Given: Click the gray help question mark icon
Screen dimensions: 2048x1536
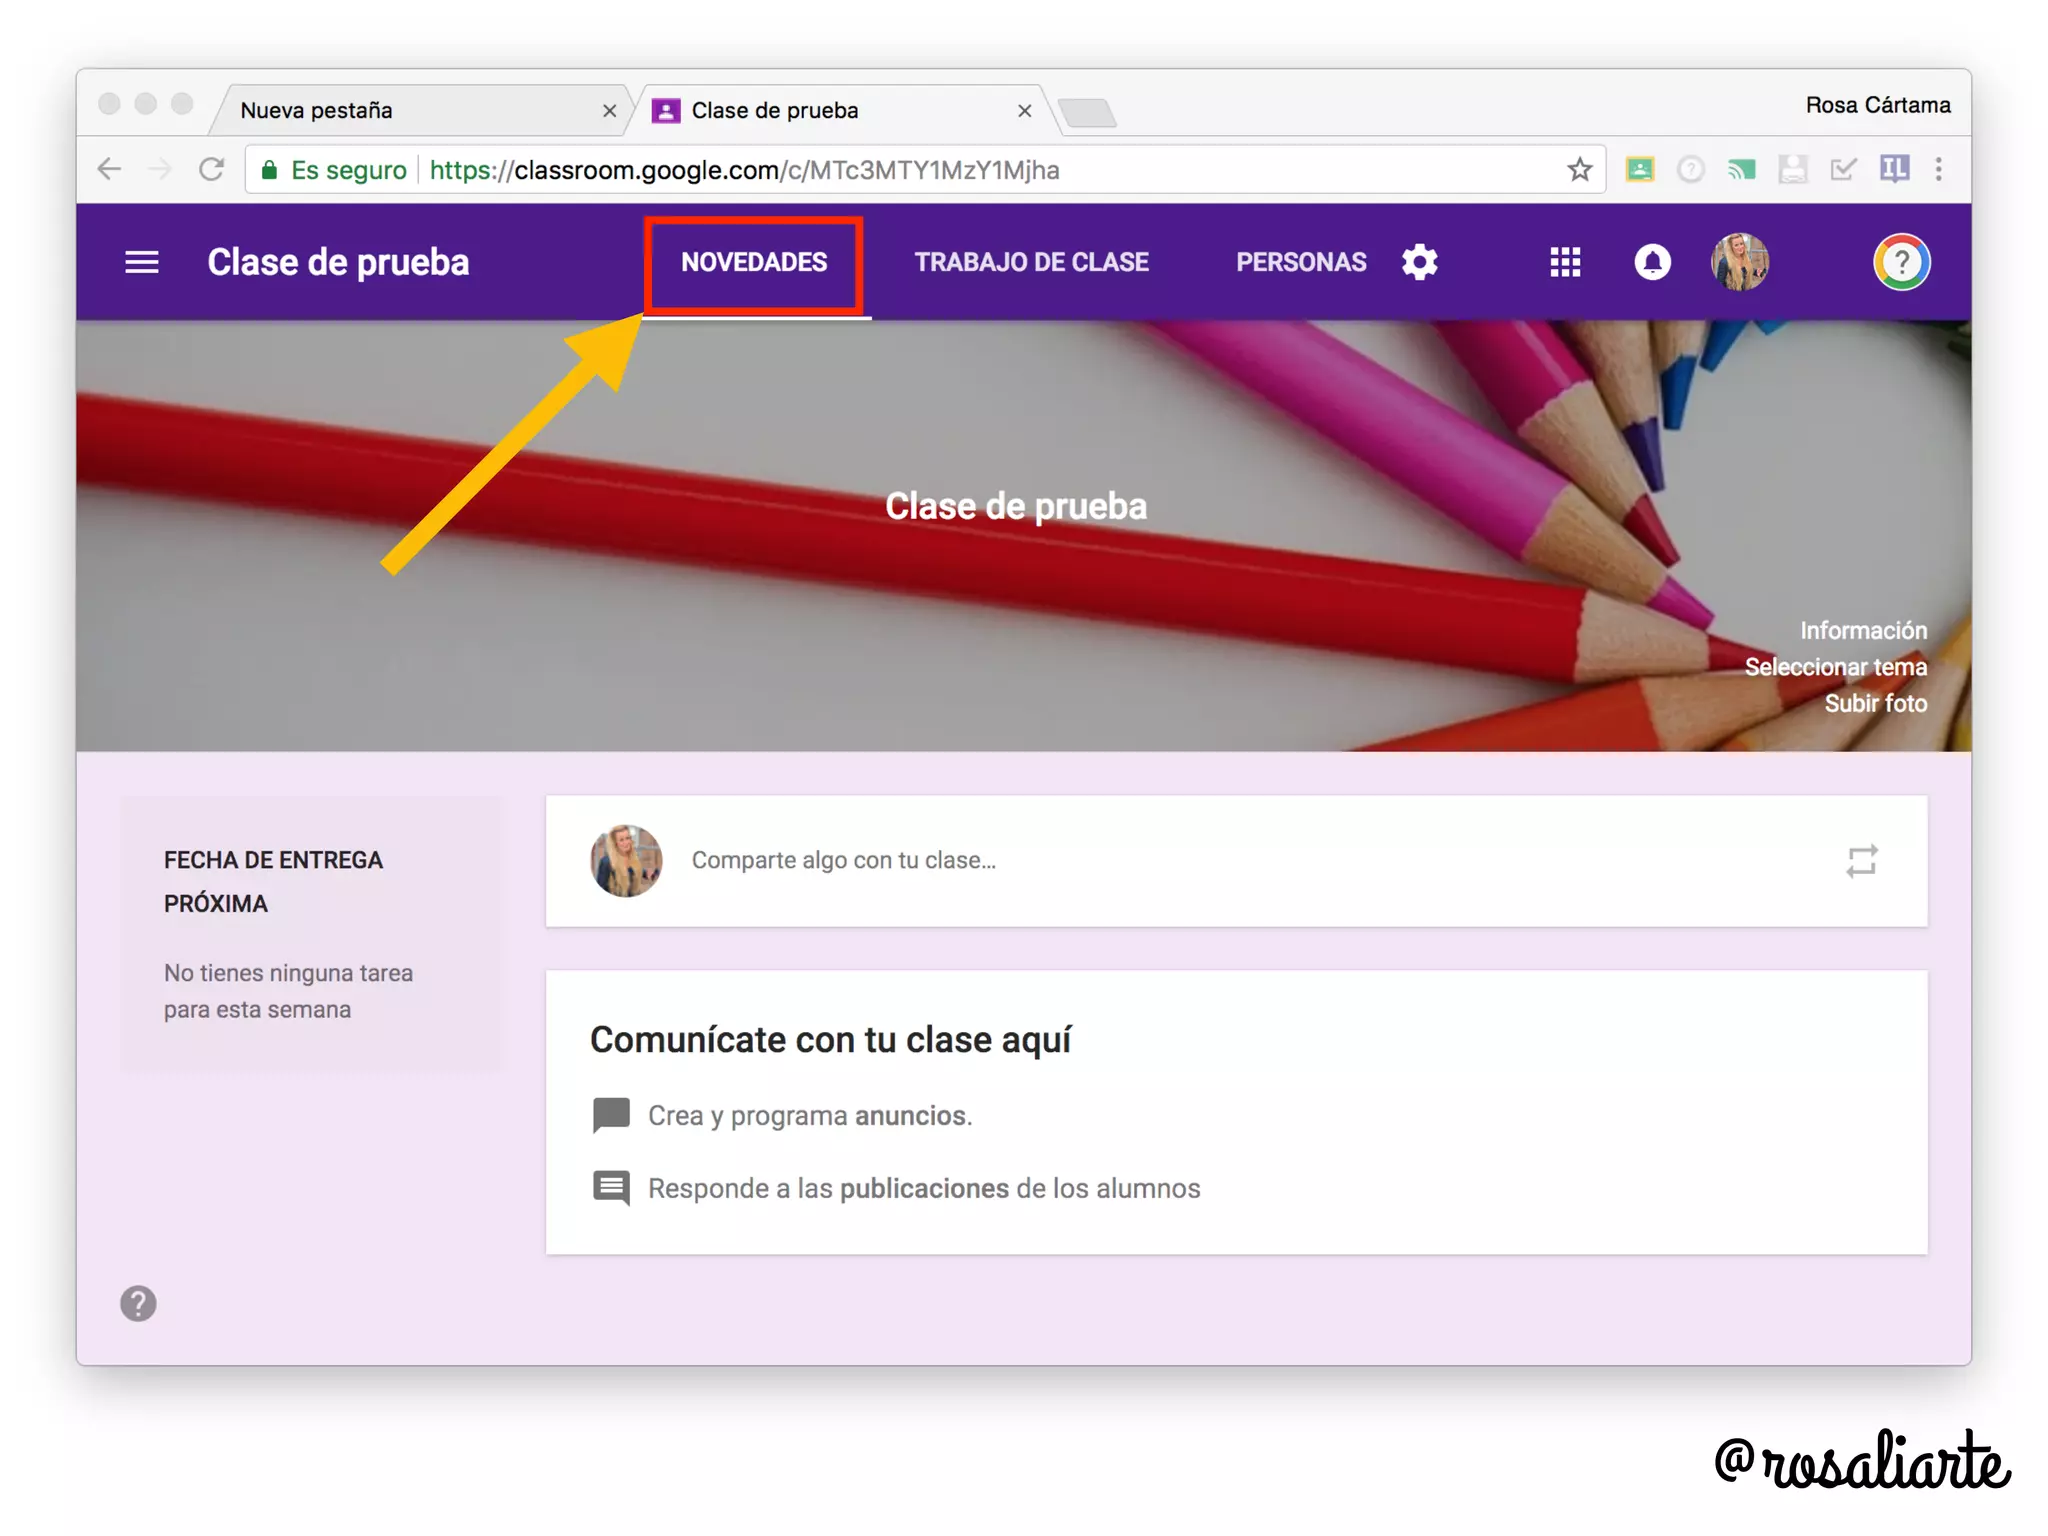Looking at the screenshot, I should pyautogui.click(x=138, y=1303).
